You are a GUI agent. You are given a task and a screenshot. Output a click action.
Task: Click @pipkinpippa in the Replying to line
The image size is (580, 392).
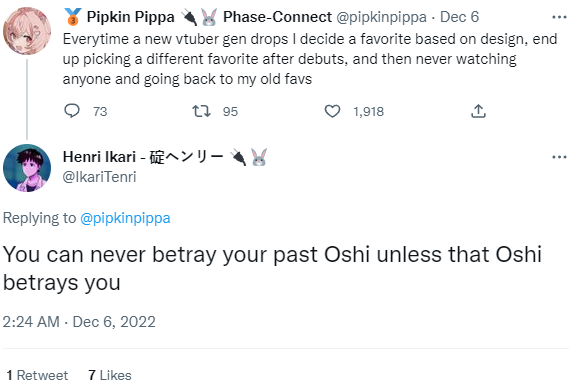pos(125,218)
